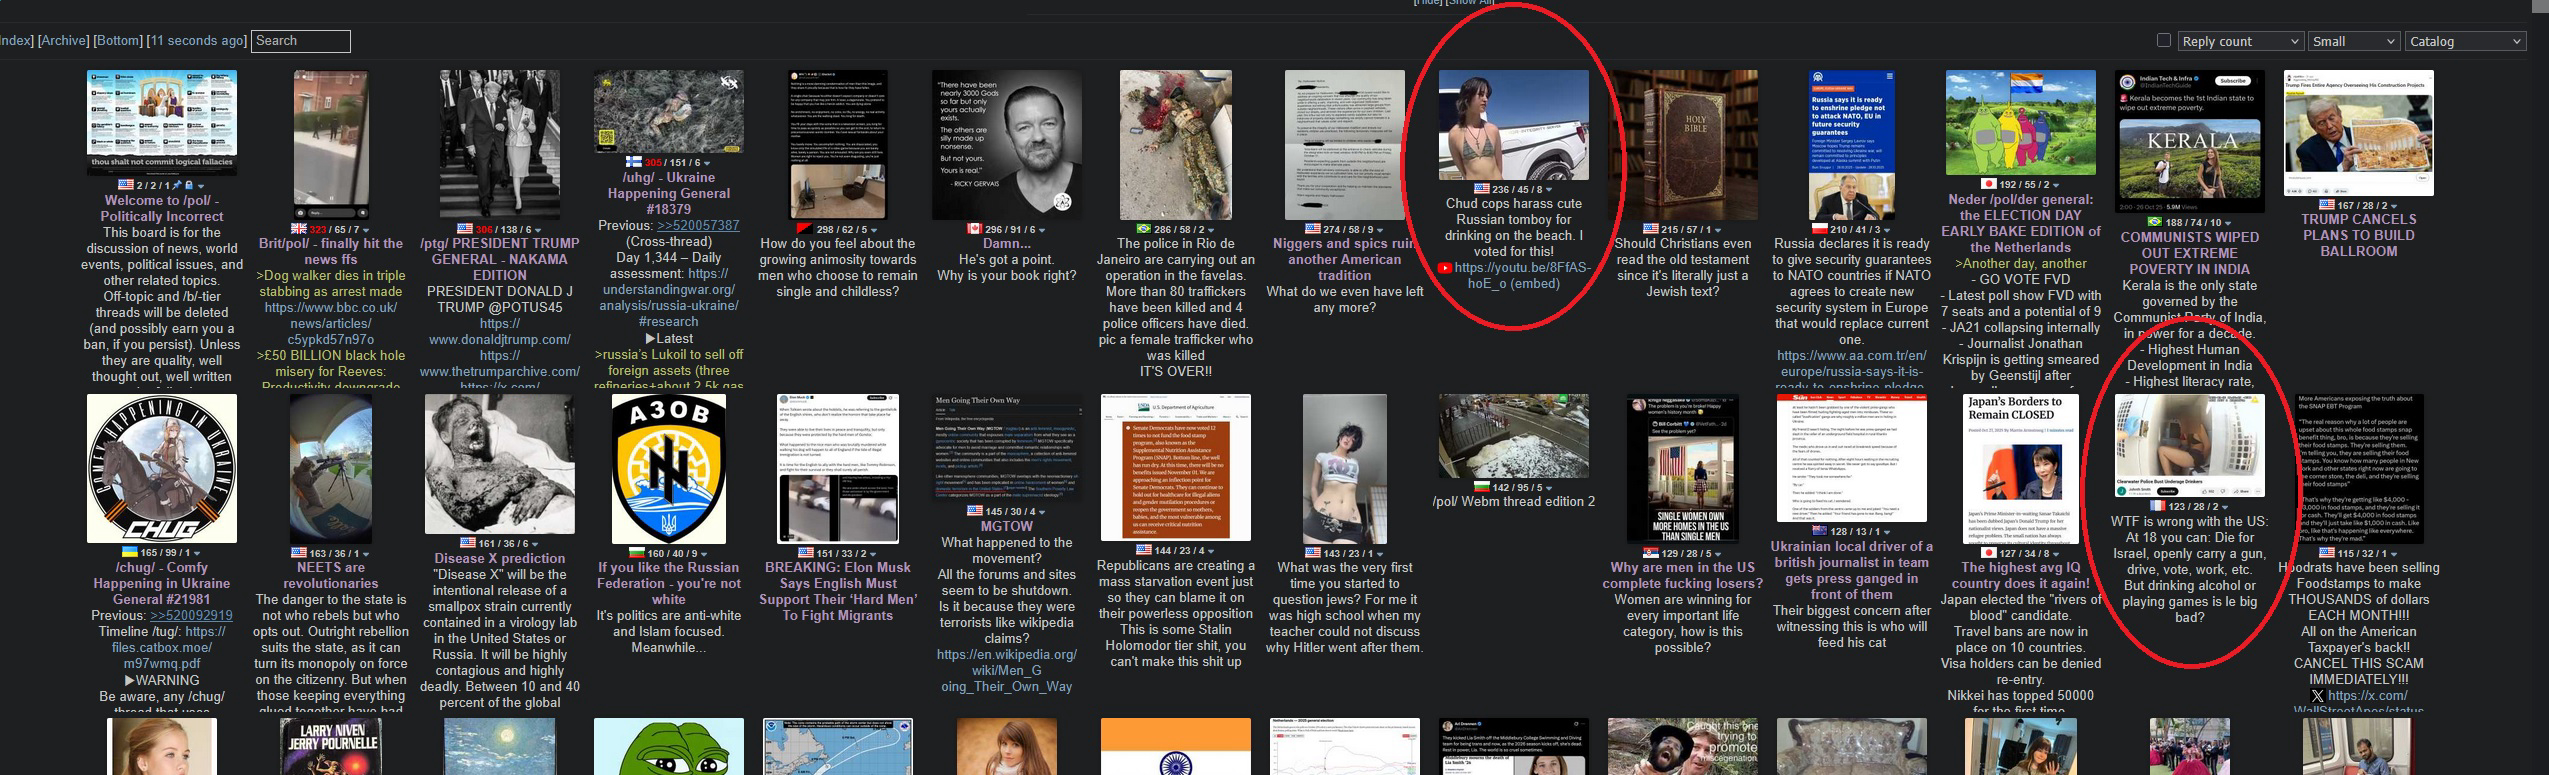Screen dimensions: 2549x775
Task: Click the YouTube icon beside the youtu.be link
Action: (x=1444, y=268)
